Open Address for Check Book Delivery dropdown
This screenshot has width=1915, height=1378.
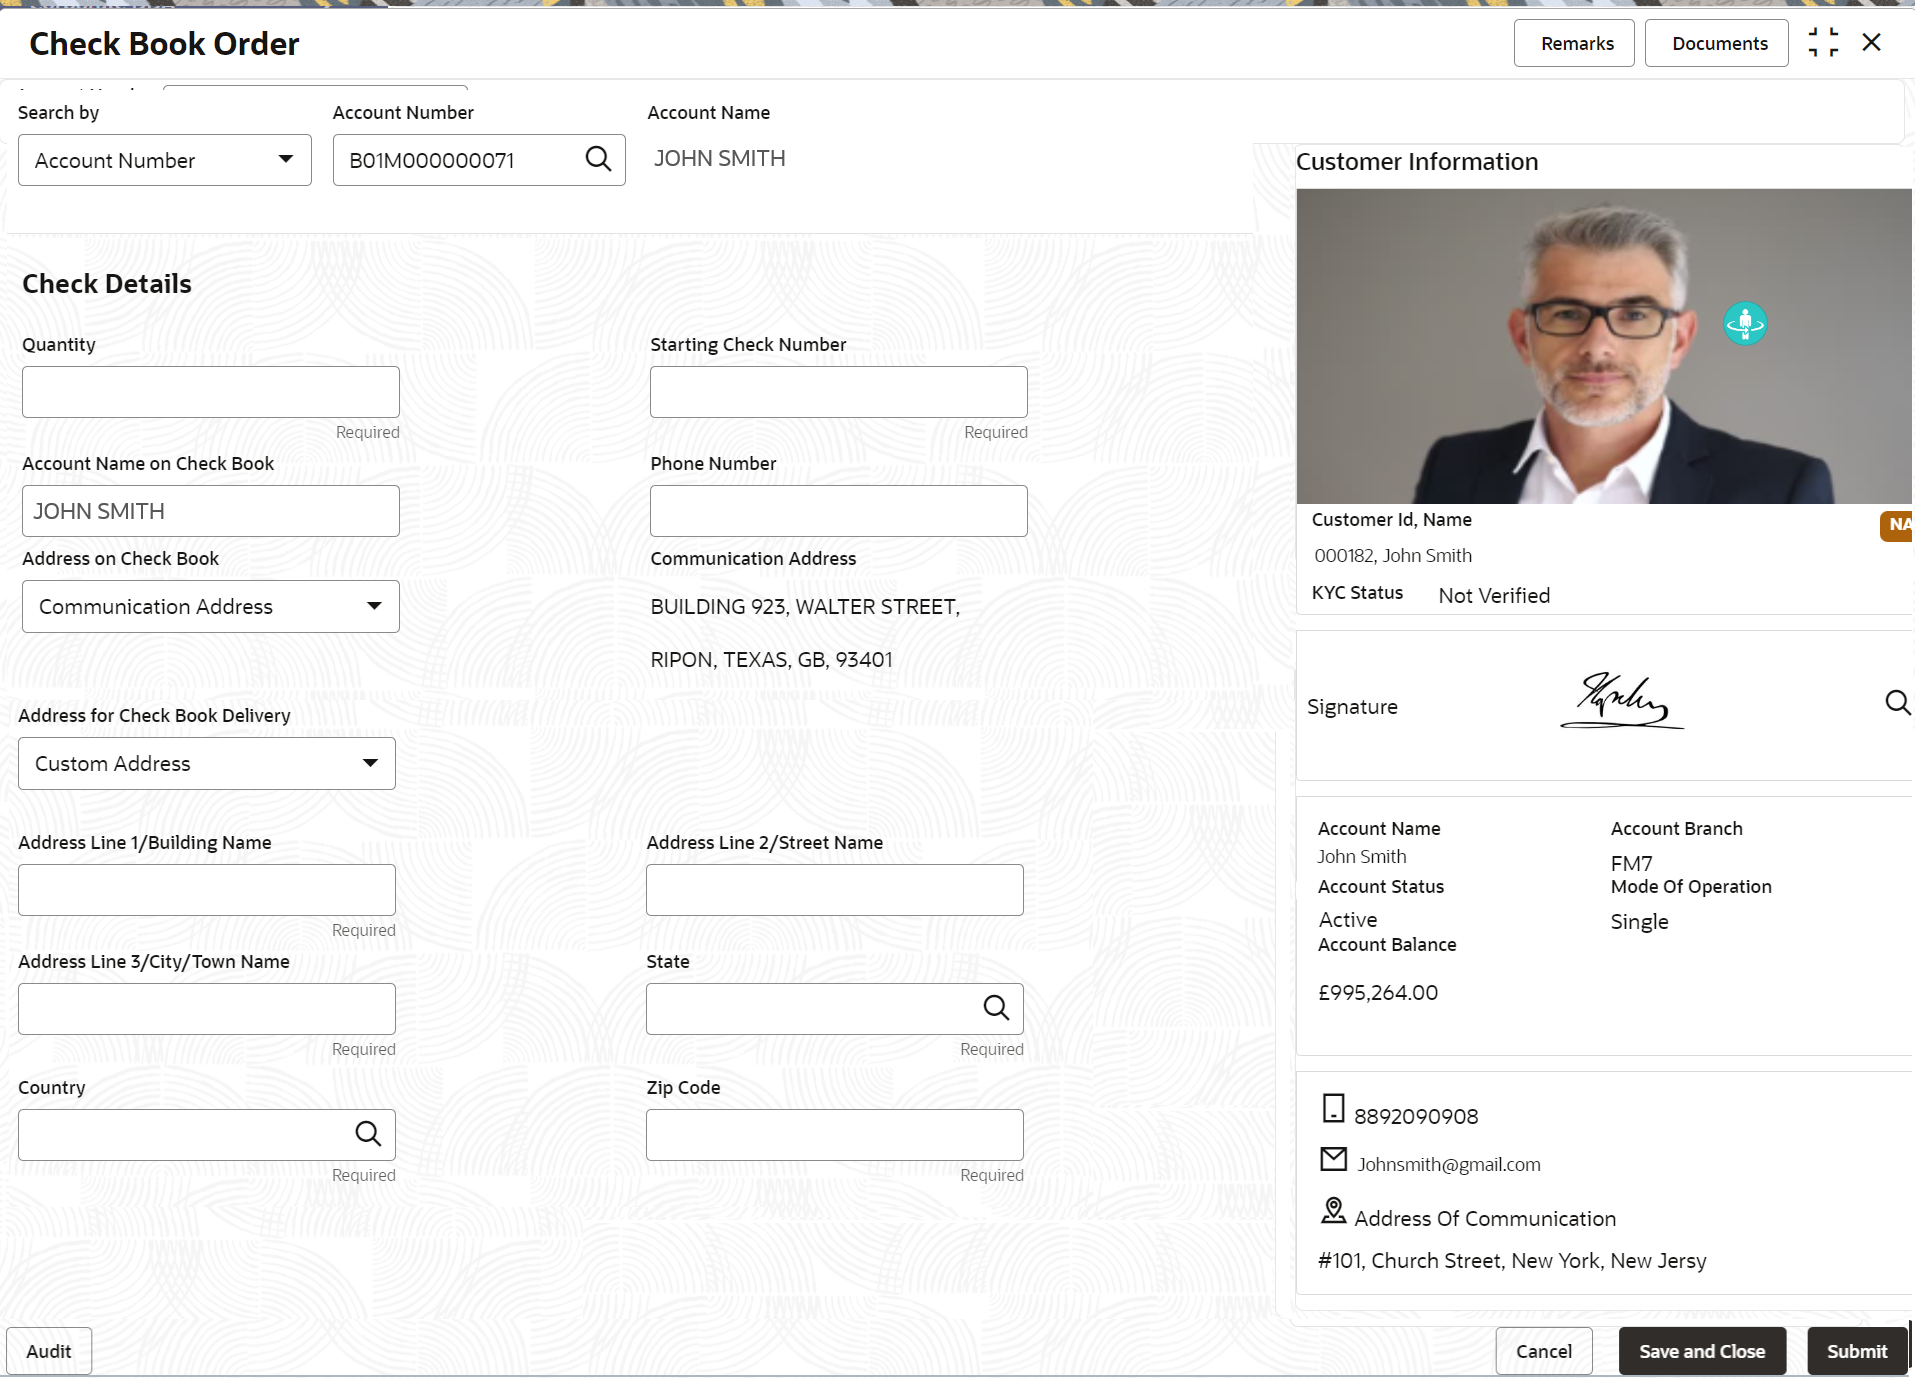(x=207, y=764)
